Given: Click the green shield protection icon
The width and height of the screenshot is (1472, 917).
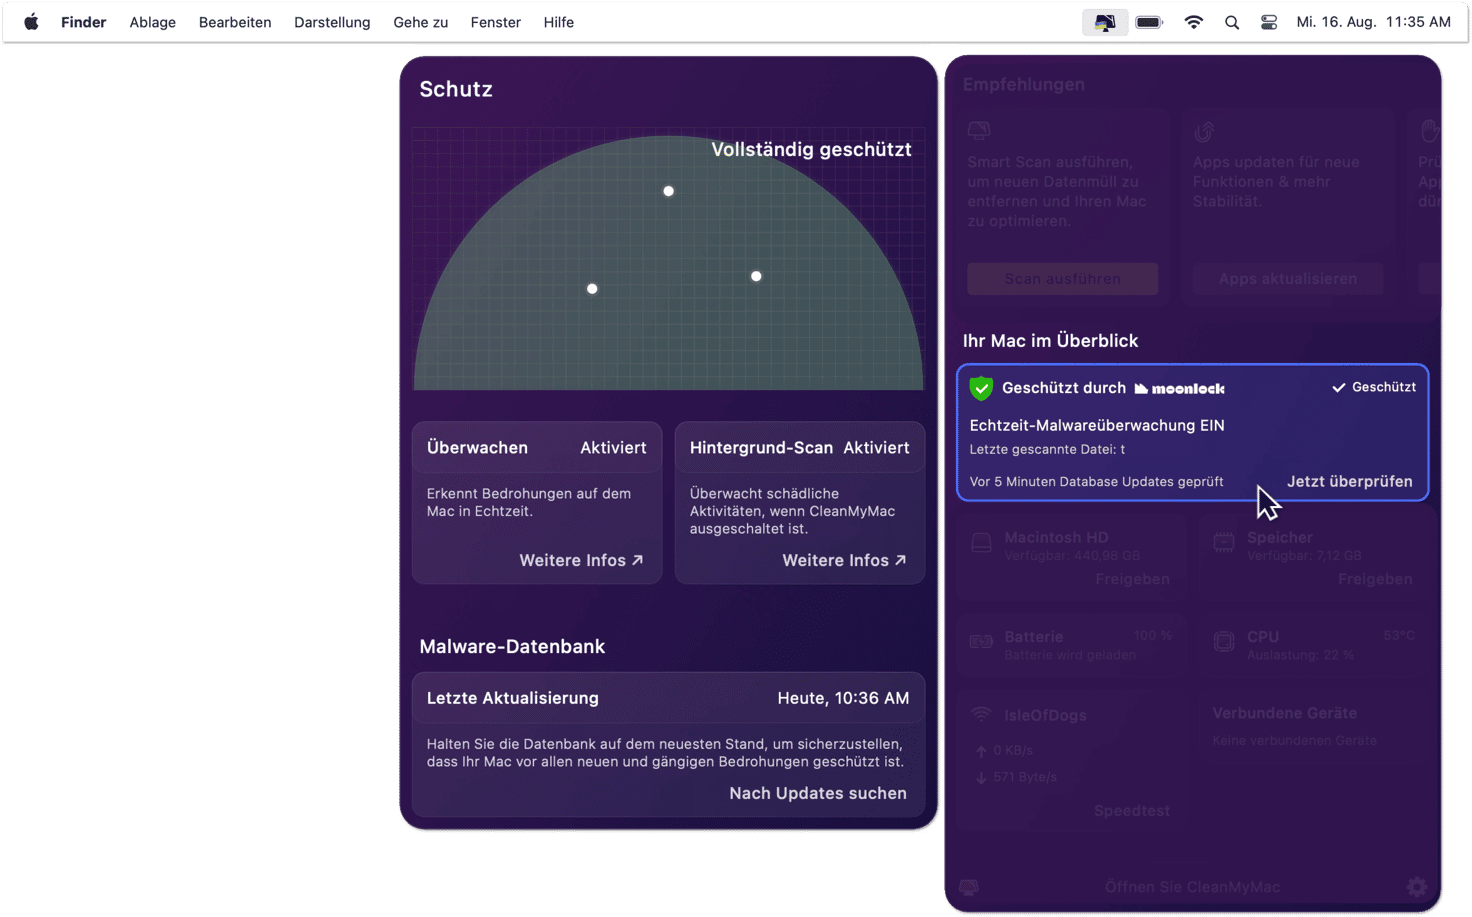Looking at the screenshot, I should (x=981, y=388).
